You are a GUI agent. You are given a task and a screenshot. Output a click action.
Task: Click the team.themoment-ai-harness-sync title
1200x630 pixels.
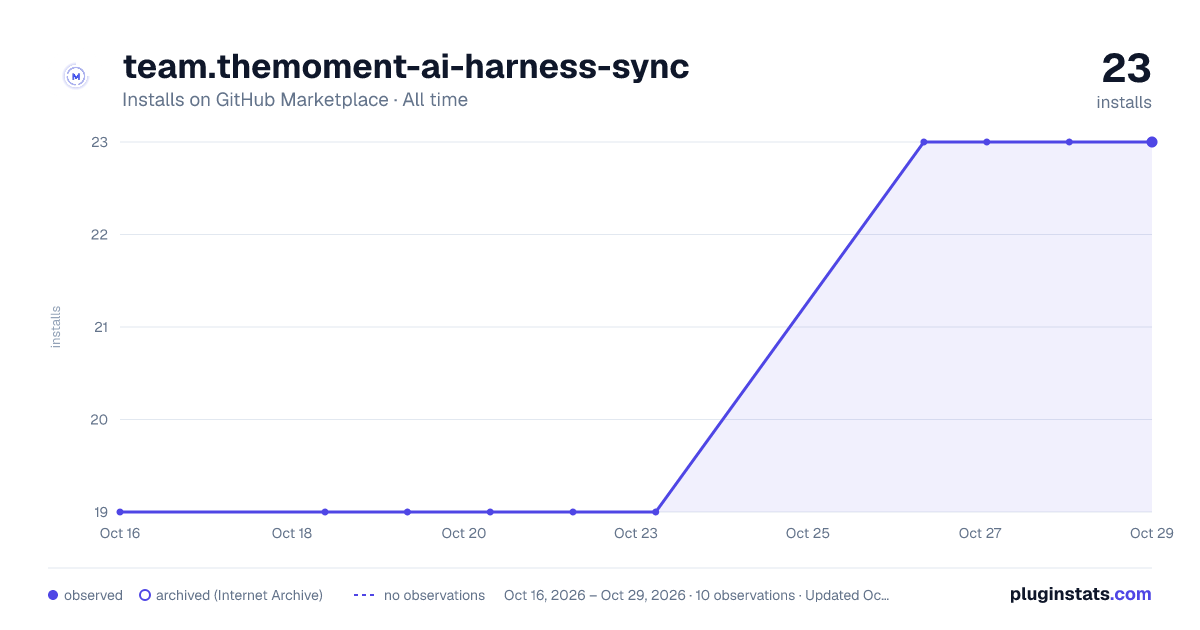click(406, 67)
